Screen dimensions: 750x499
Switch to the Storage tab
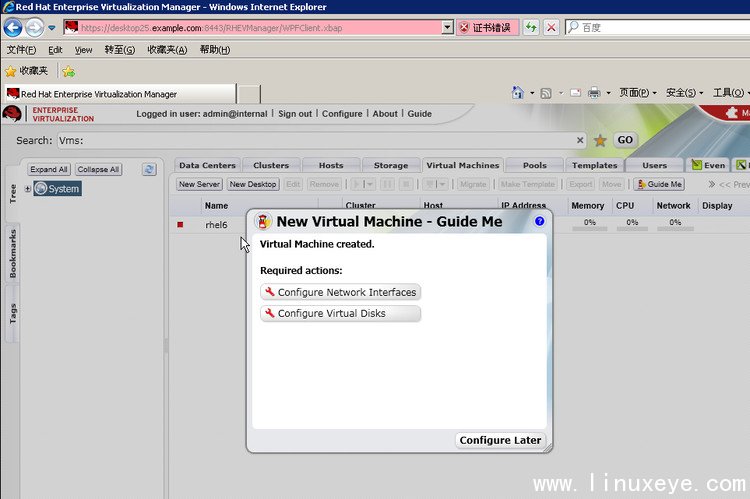click(391, 166)
